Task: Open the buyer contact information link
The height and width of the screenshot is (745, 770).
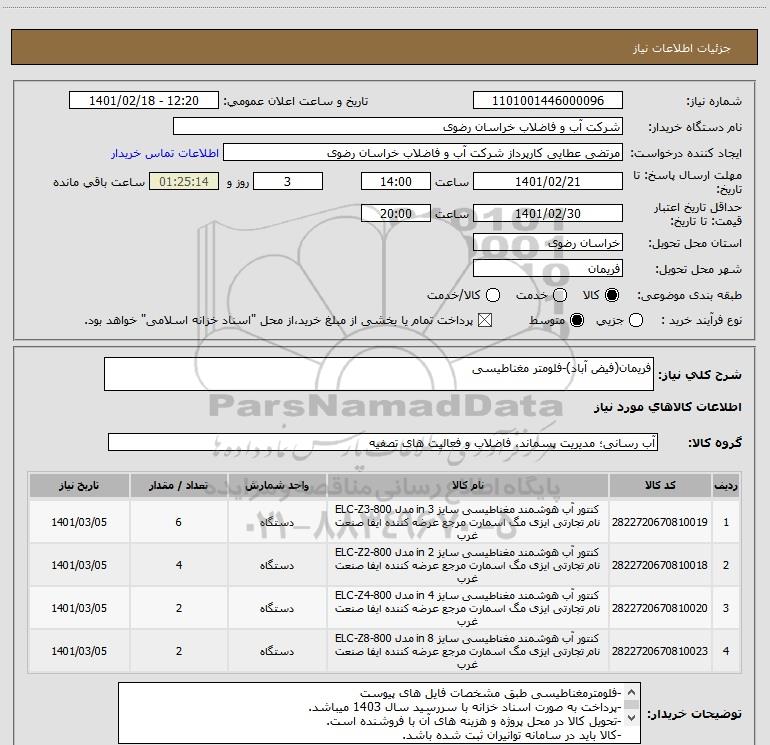Action: [x=165, y=153]
